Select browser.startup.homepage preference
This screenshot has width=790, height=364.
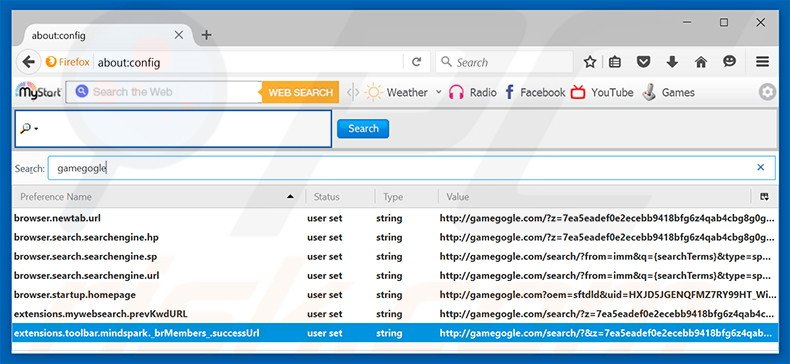[394, 295]
